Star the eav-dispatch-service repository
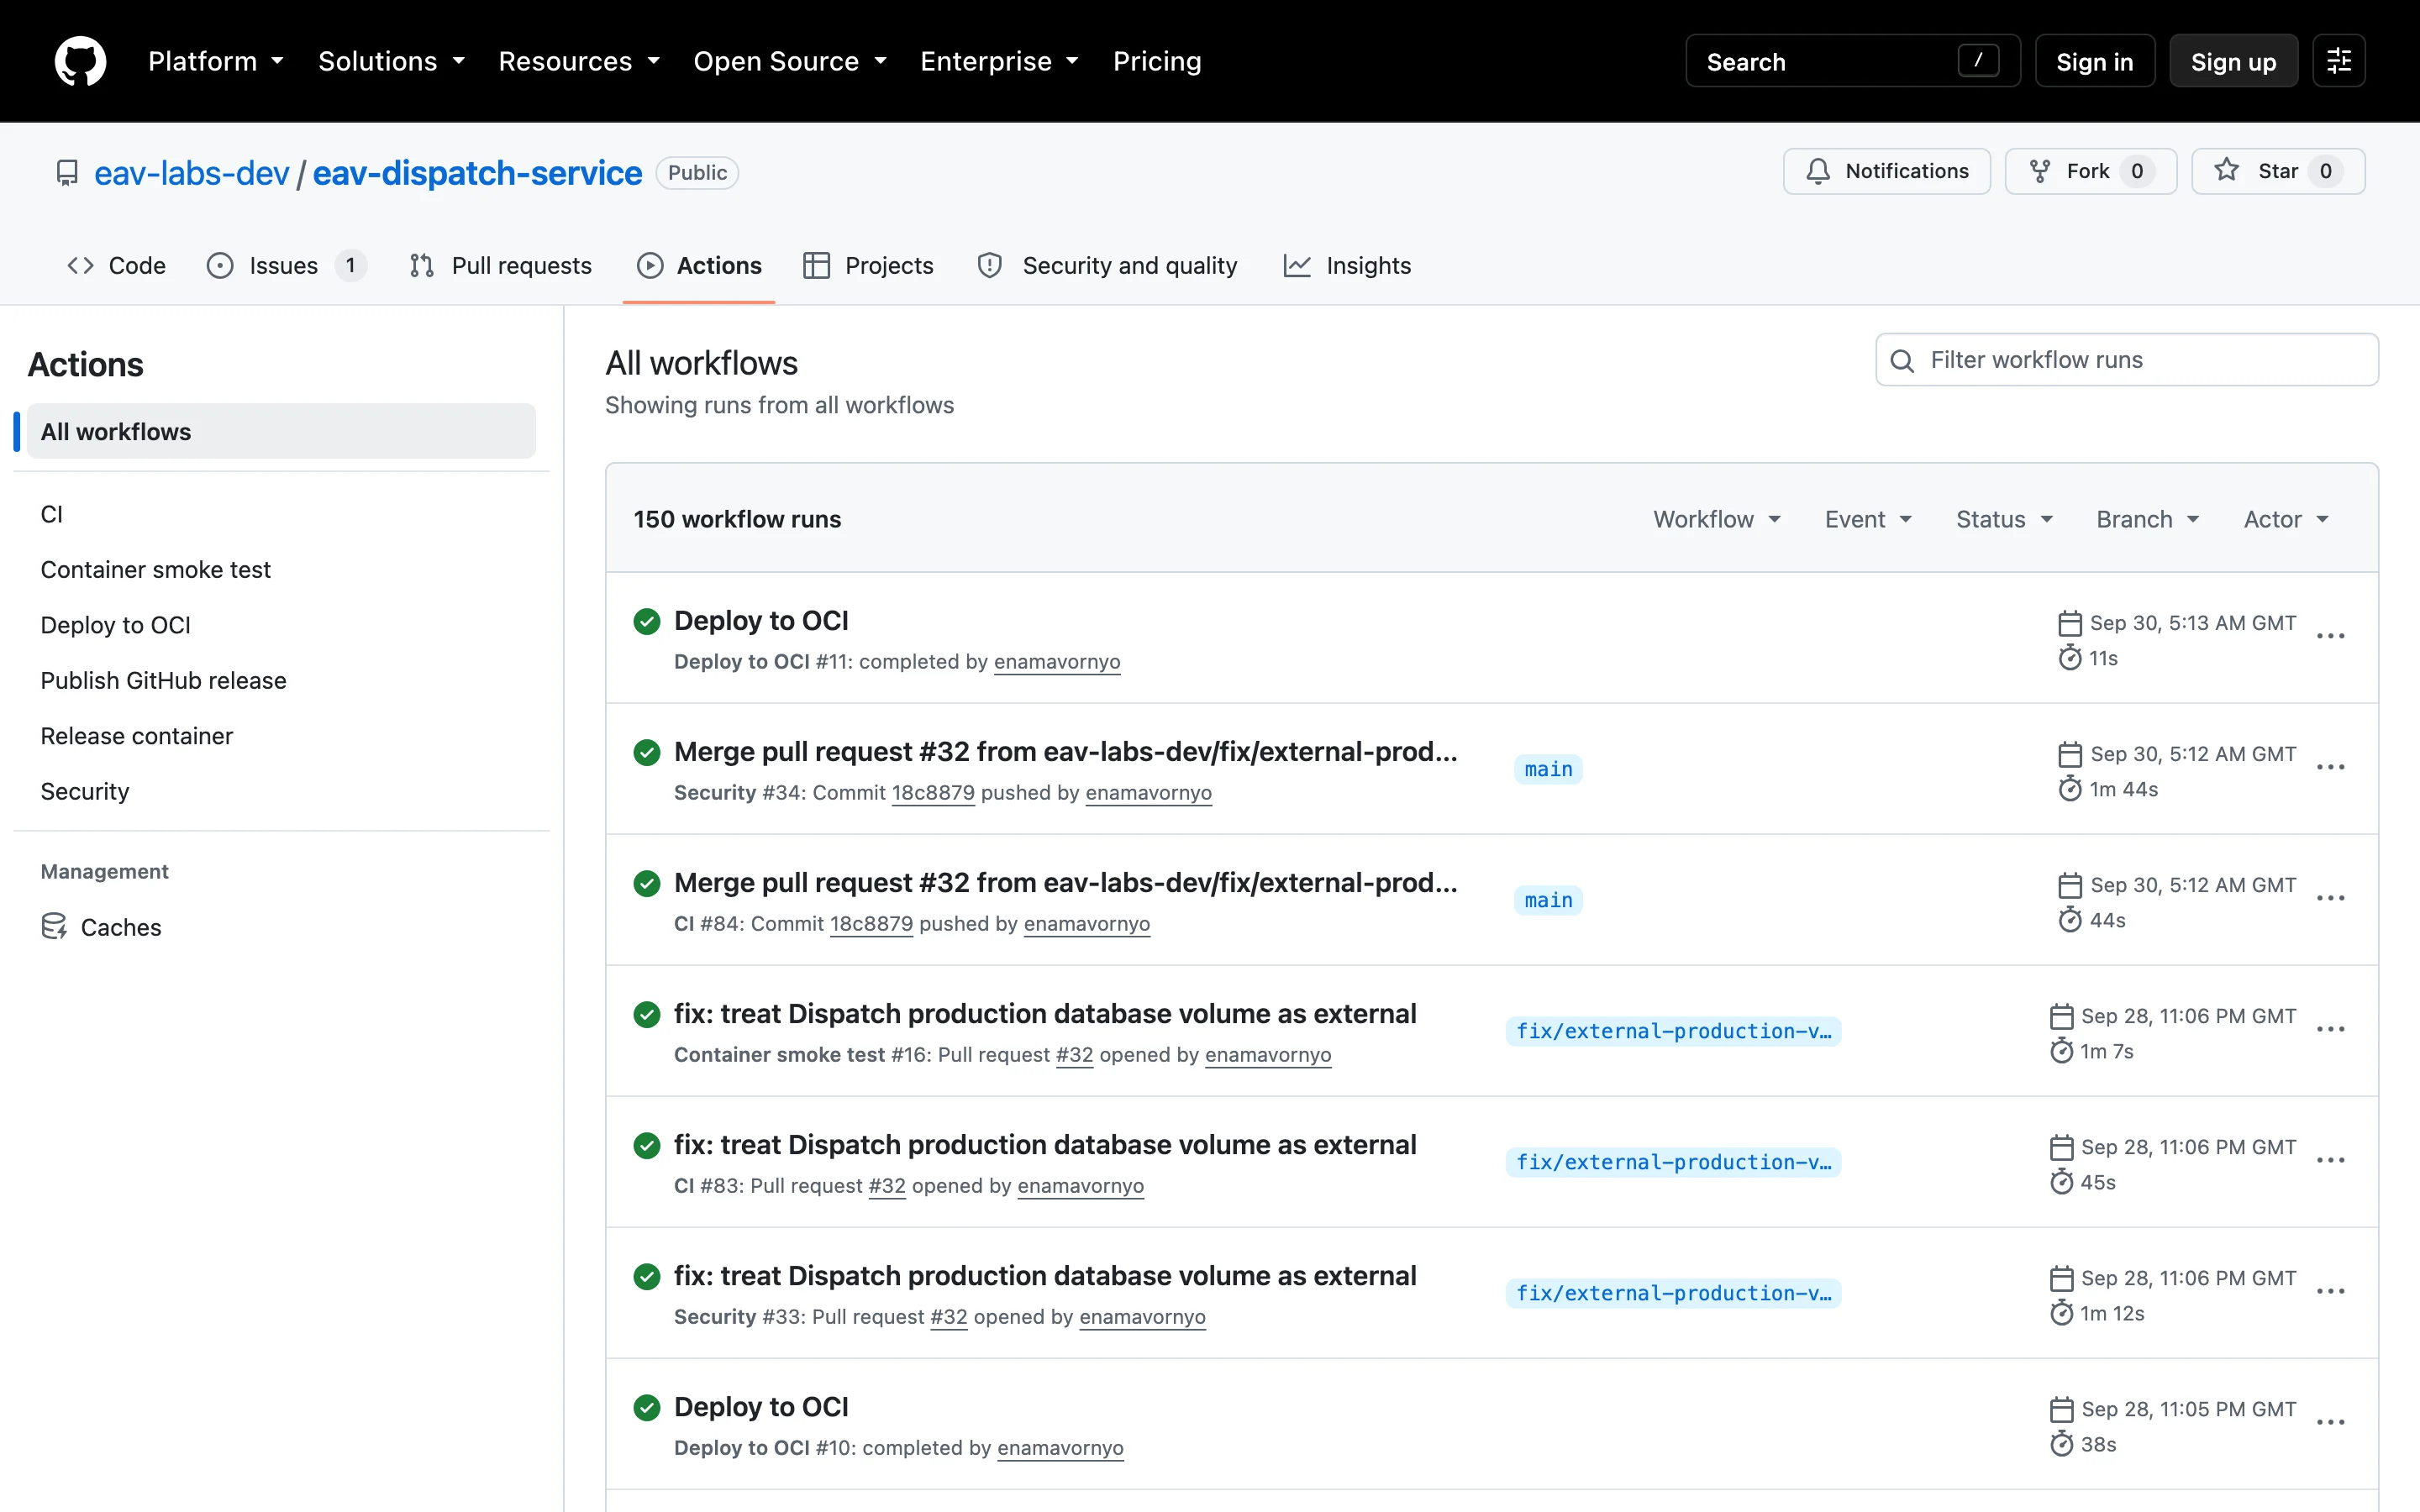 click(x=2277, y=171)
